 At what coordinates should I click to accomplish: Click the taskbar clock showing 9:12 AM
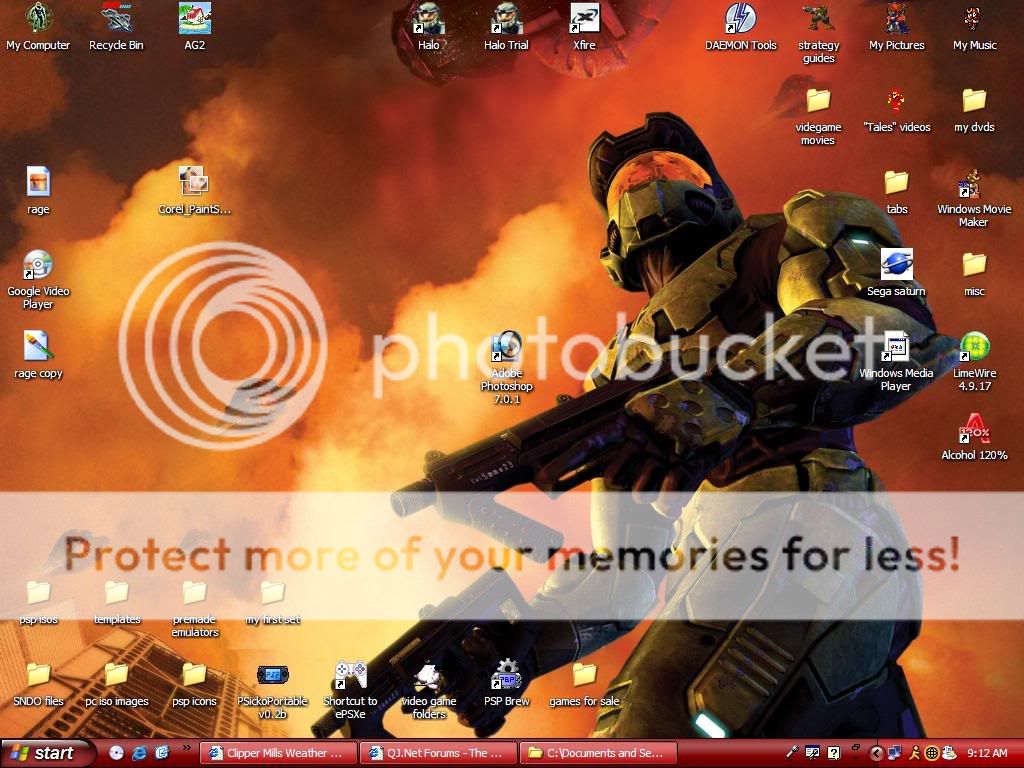click(987, 753)
